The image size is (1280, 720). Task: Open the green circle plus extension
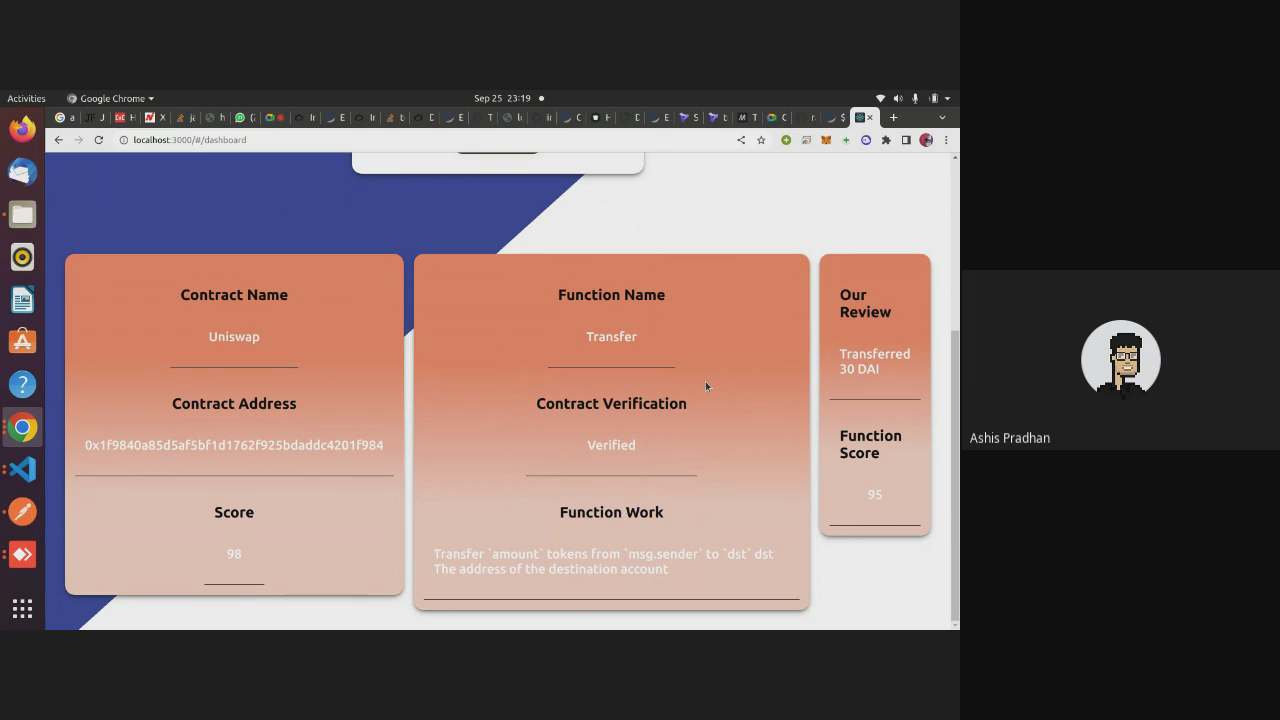tap(786, 140)
